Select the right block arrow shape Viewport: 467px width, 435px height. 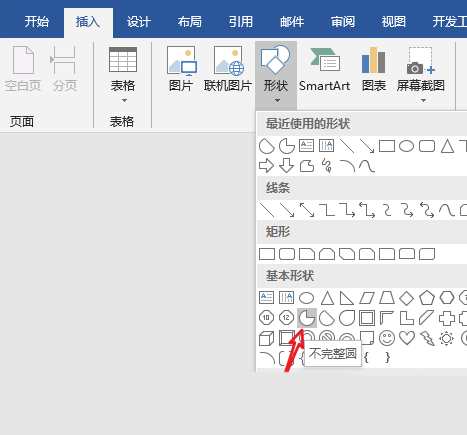[266, 166]
